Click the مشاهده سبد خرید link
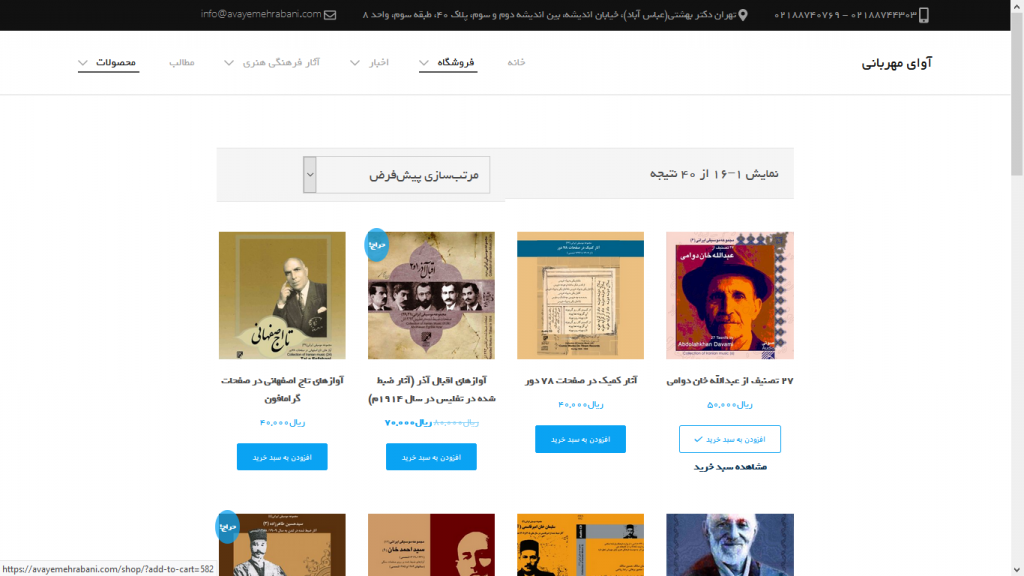This screenshot has height=576, width=1024. coord(729,467)
